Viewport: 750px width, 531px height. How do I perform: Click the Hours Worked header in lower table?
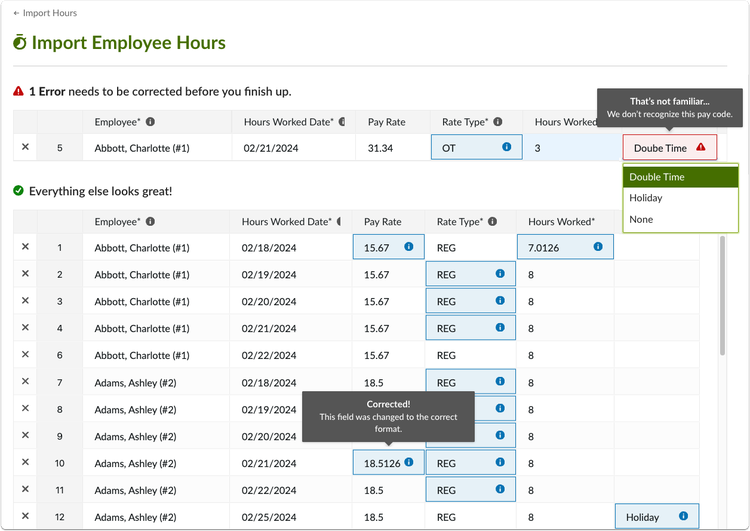pyautogui.click(x=562, y=222)
